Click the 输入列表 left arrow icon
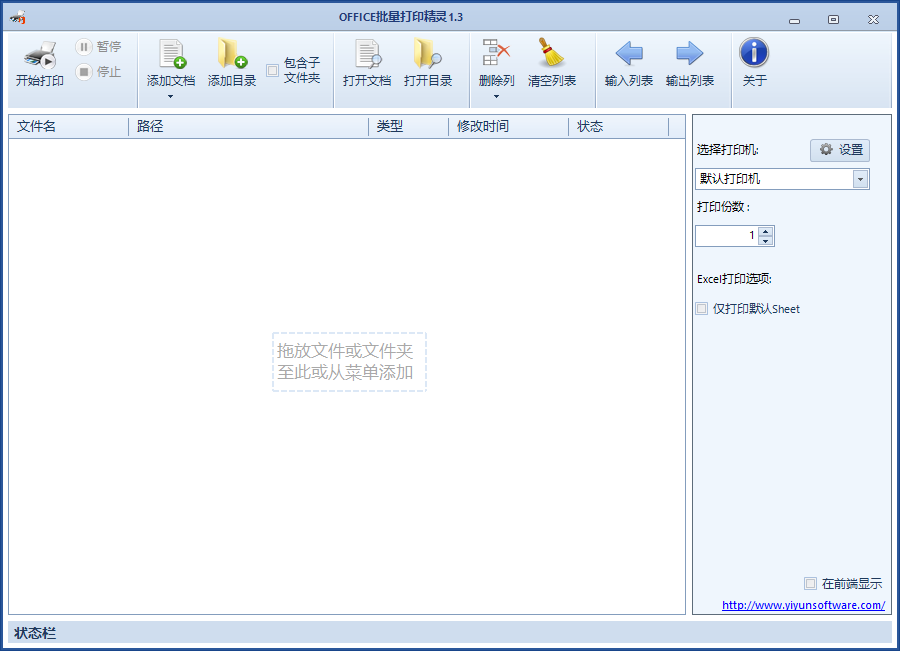 pos(629,53)
